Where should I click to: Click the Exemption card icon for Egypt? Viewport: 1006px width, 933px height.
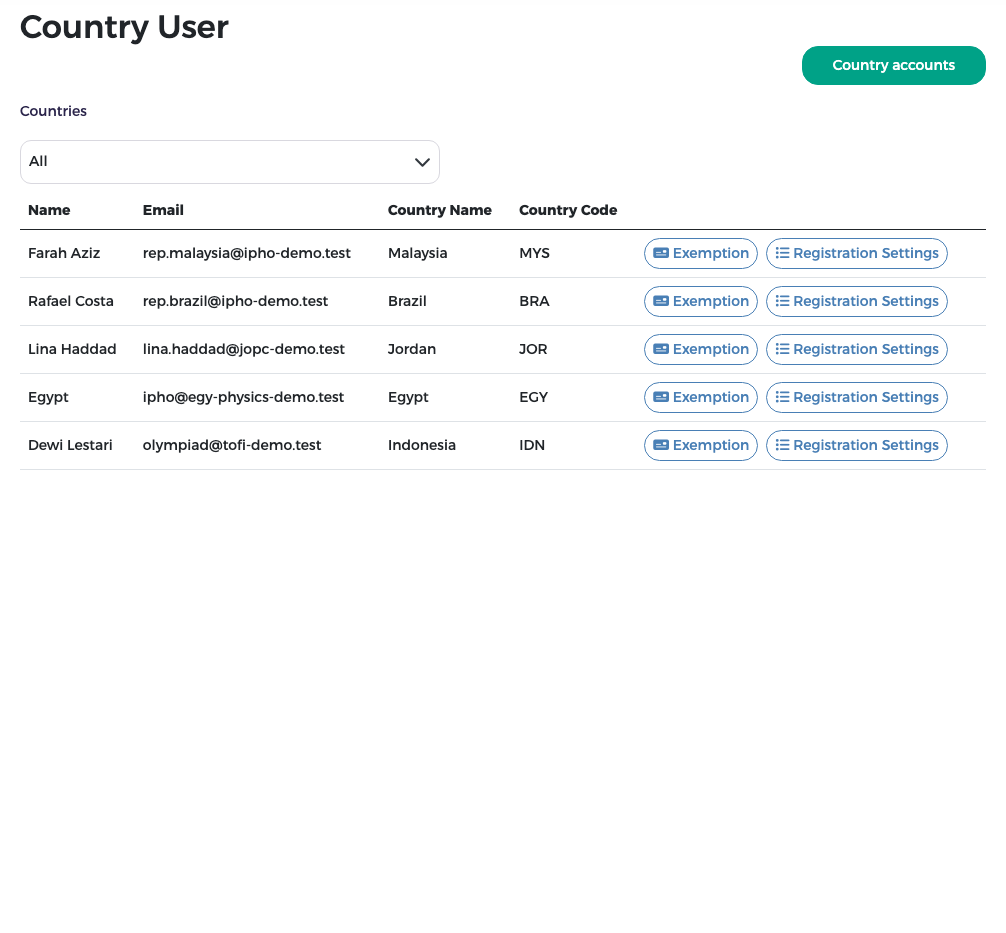point(661,398)
